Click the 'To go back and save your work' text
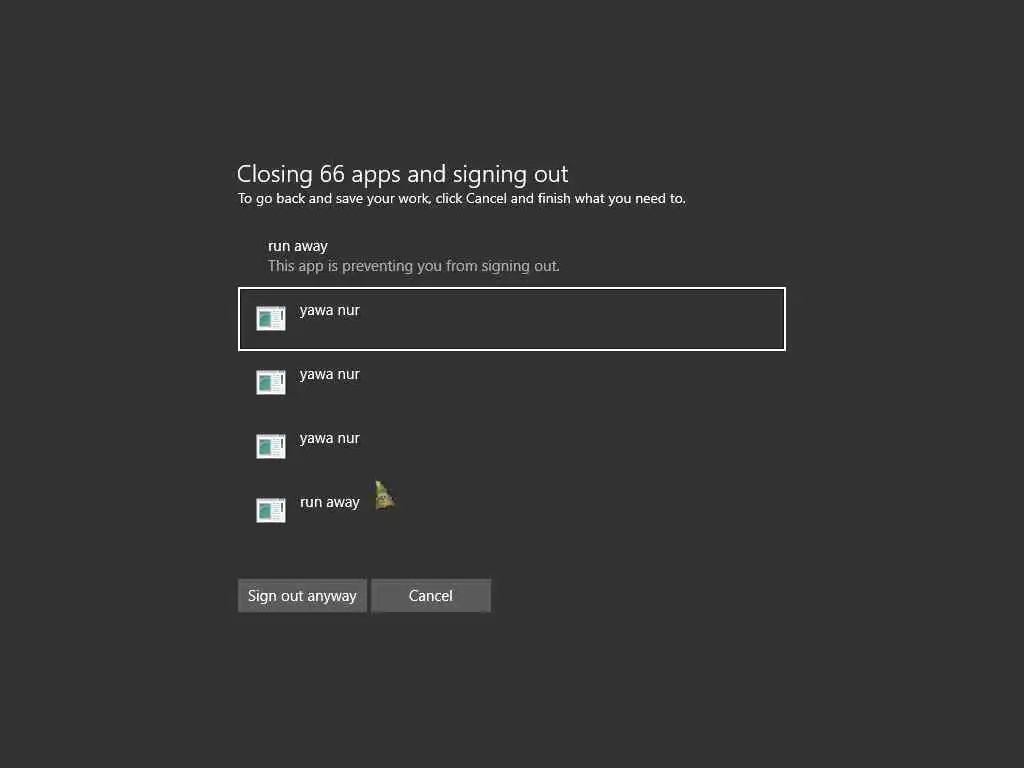Image resolution: width=1024 pixels, height=768 pixels. tap(462, 199)
